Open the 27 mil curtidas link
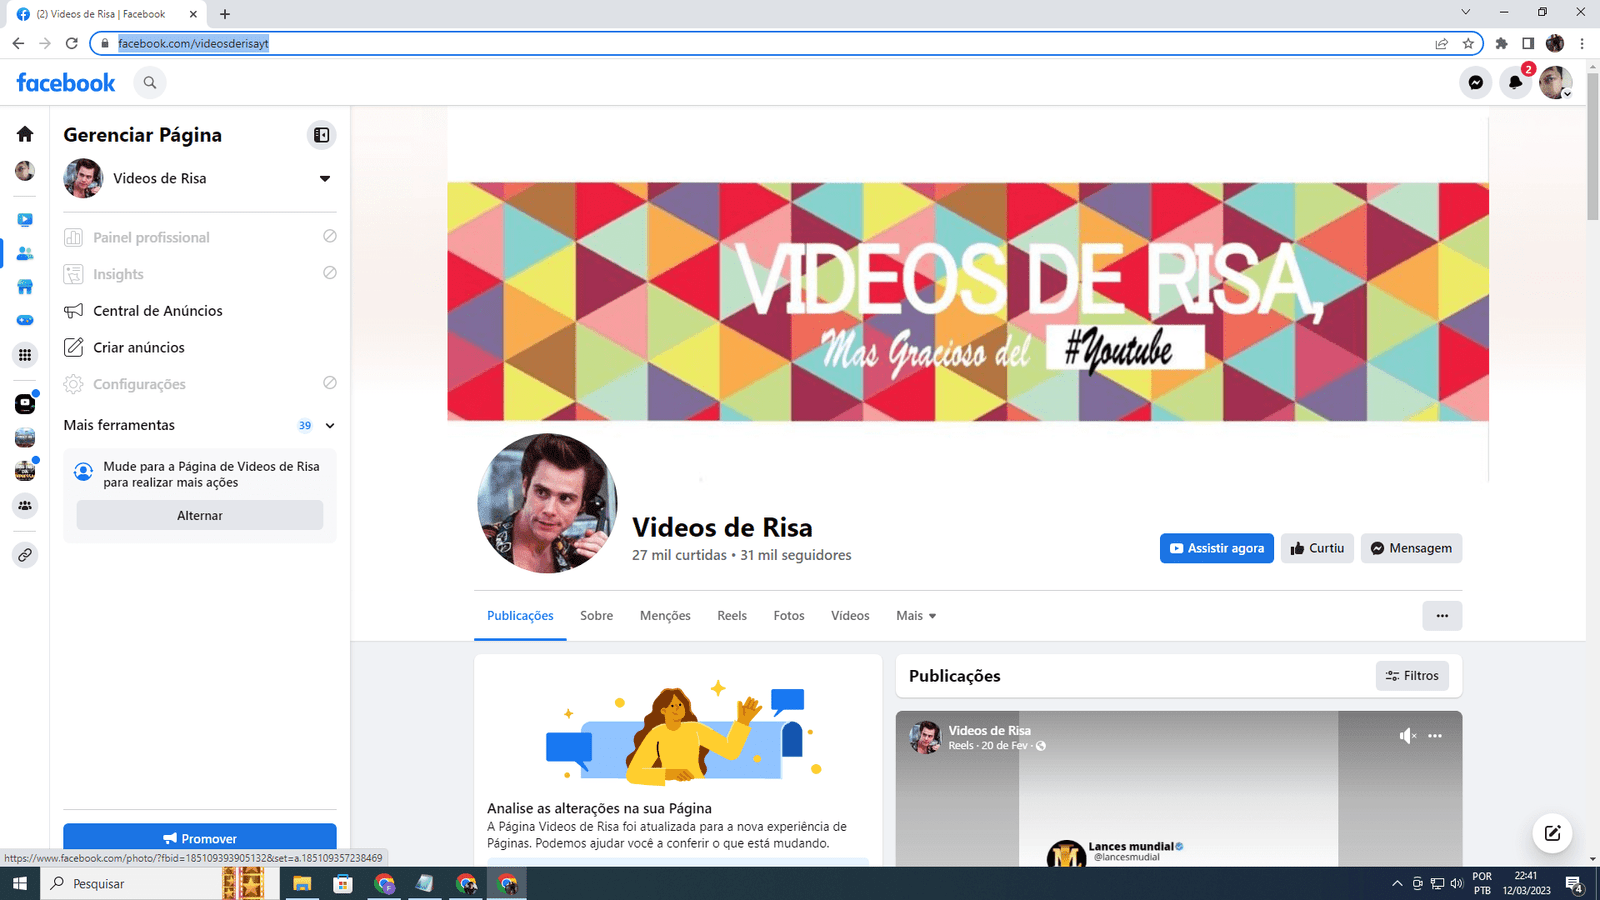 679,555
